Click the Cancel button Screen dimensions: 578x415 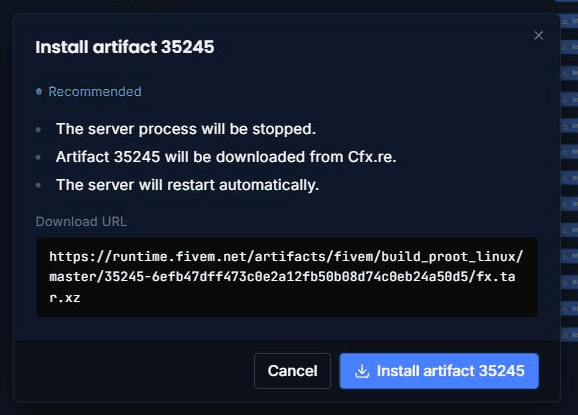coord(292,371)
